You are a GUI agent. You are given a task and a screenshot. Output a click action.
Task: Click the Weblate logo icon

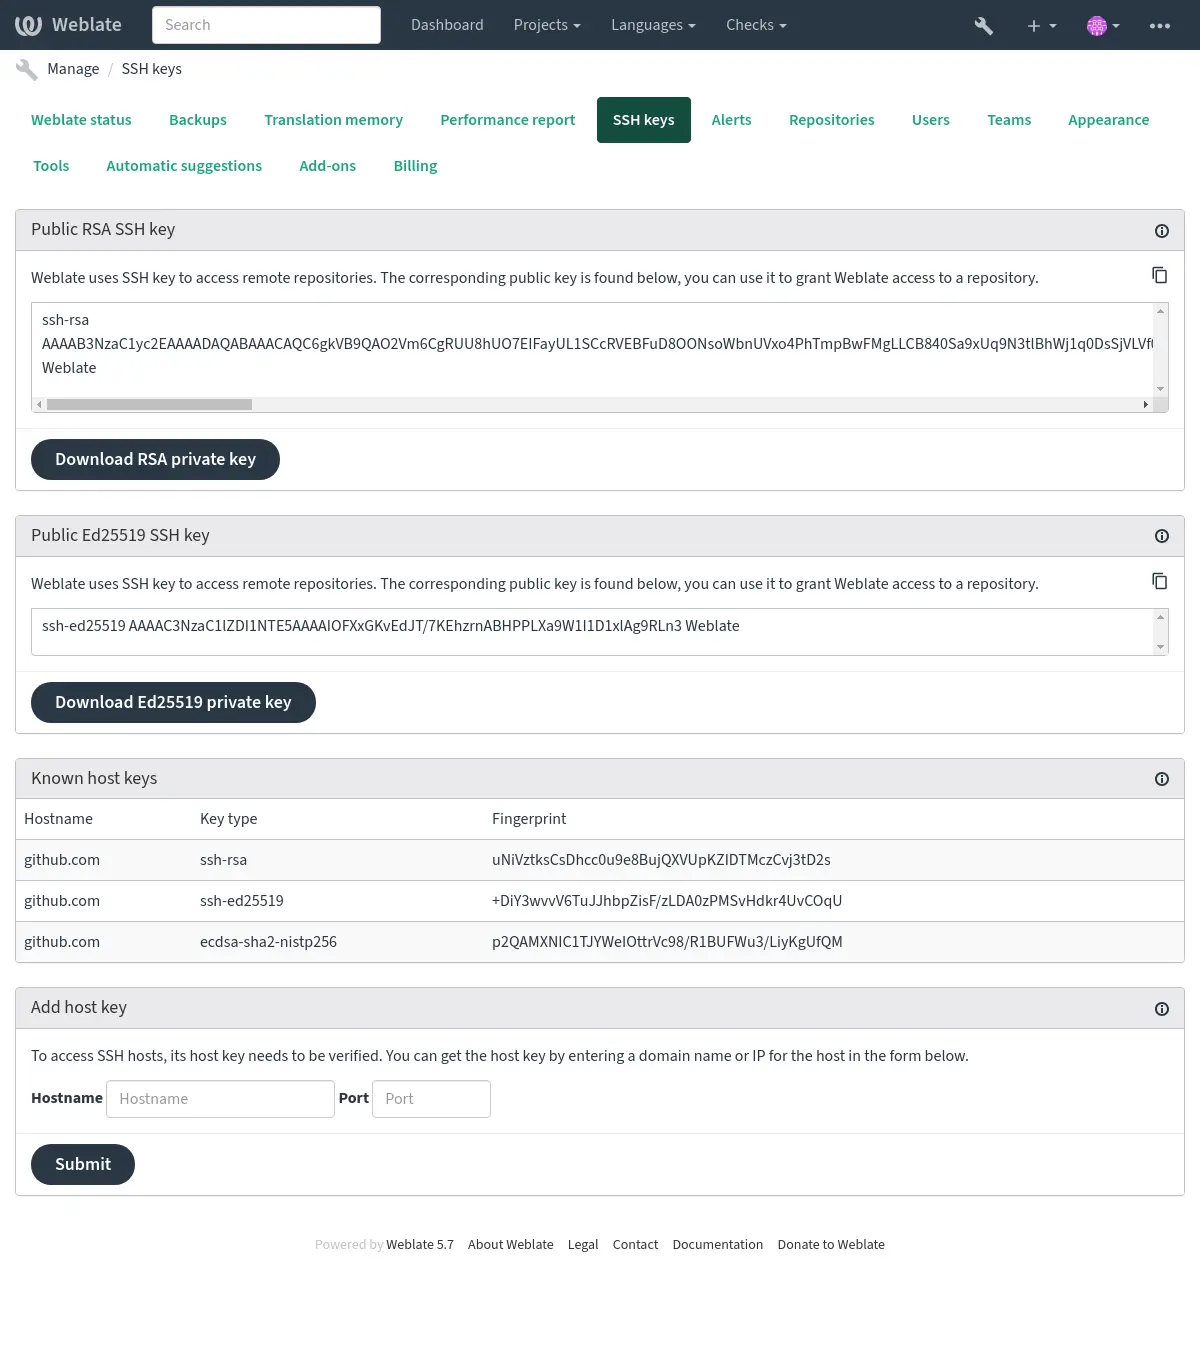tap(28, 25)
